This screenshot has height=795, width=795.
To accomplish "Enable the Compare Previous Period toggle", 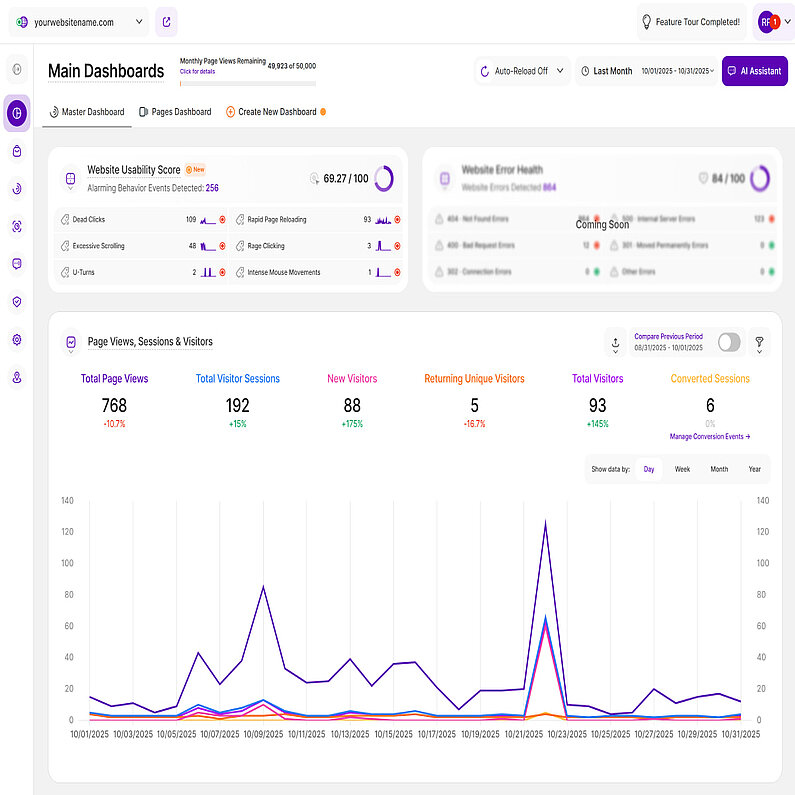I will (729, 342).
